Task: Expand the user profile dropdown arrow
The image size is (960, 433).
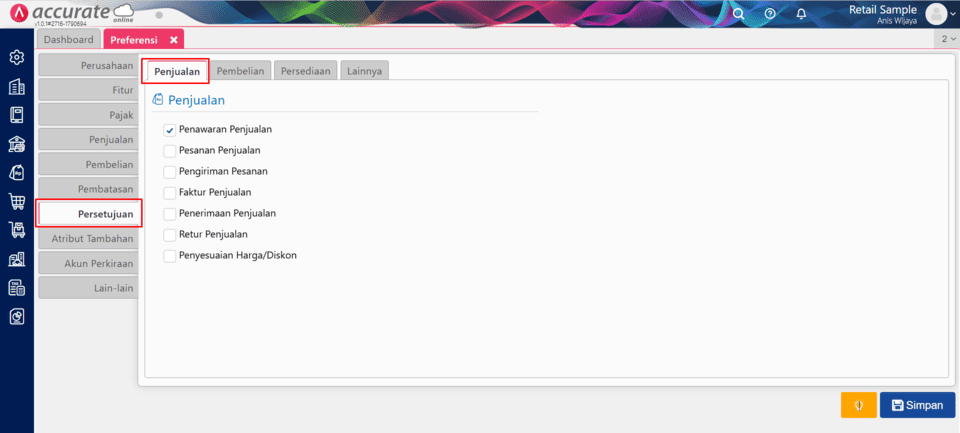Action: (951, 14)
